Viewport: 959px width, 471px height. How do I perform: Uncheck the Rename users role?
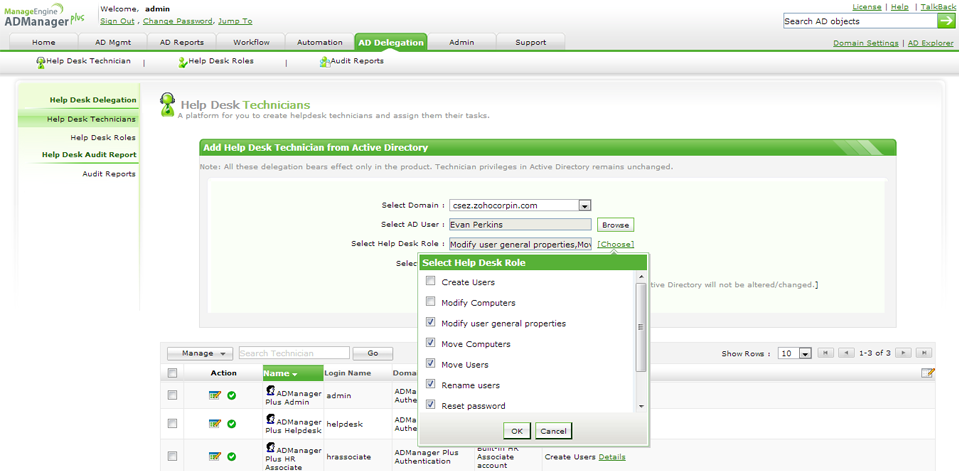tap(431, 385)
